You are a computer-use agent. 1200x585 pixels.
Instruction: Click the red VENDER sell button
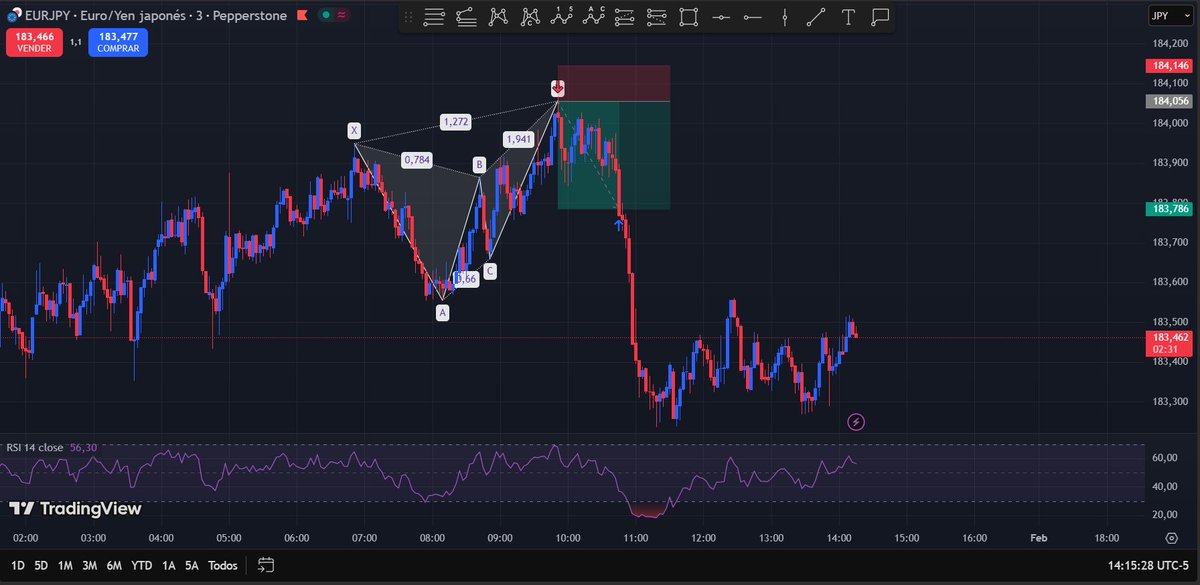(34, 41)
